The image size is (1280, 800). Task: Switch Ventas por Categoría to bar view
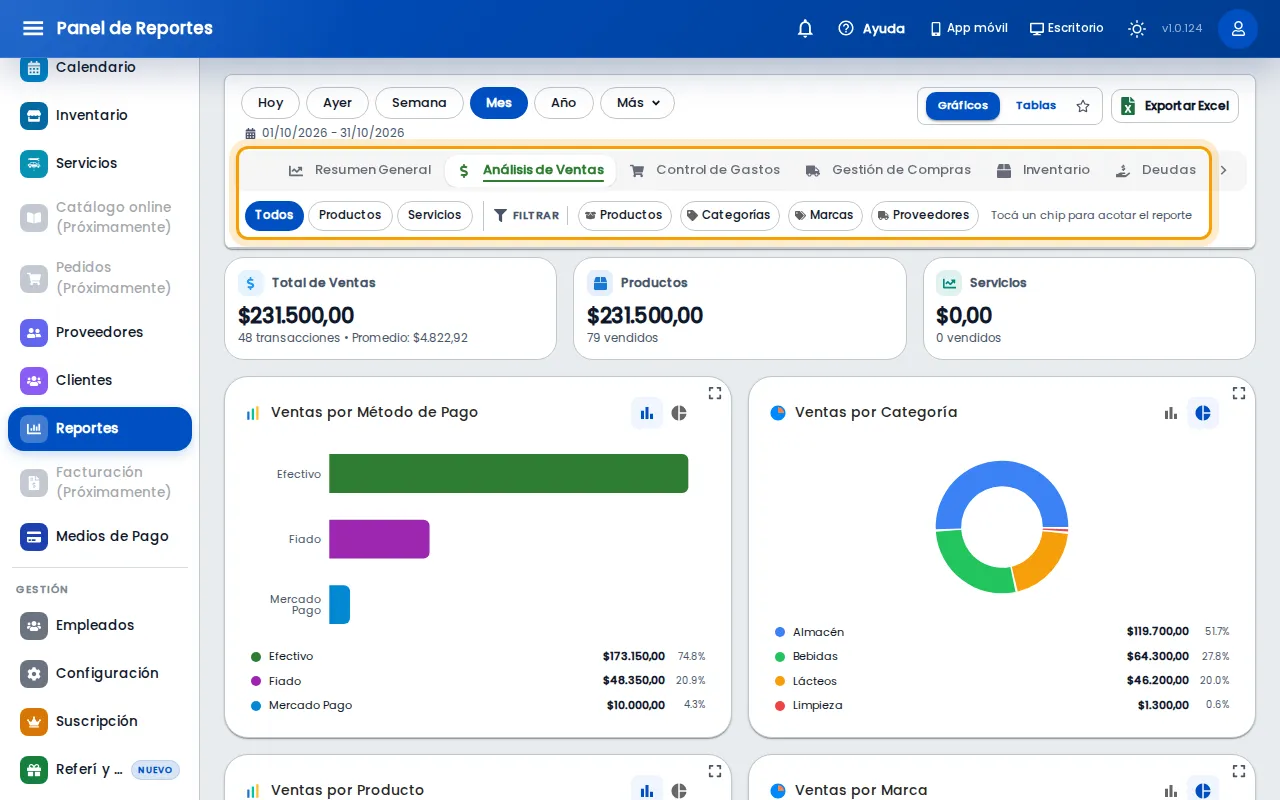[1171, 413]
